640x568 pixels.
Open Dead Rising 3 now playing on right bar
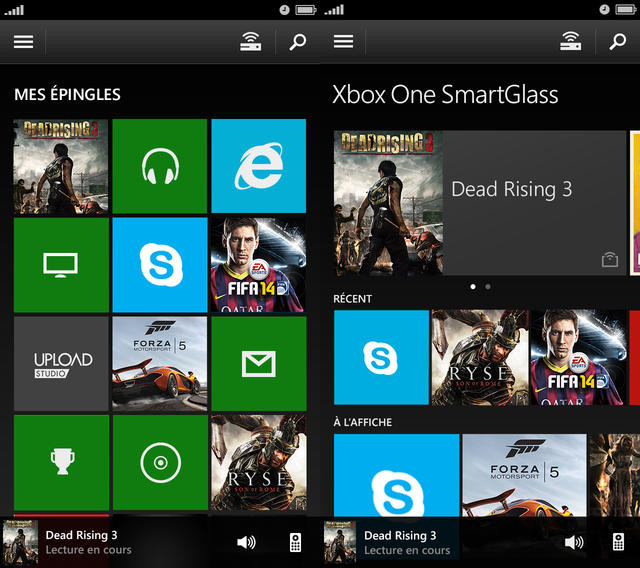coord(407,542)
